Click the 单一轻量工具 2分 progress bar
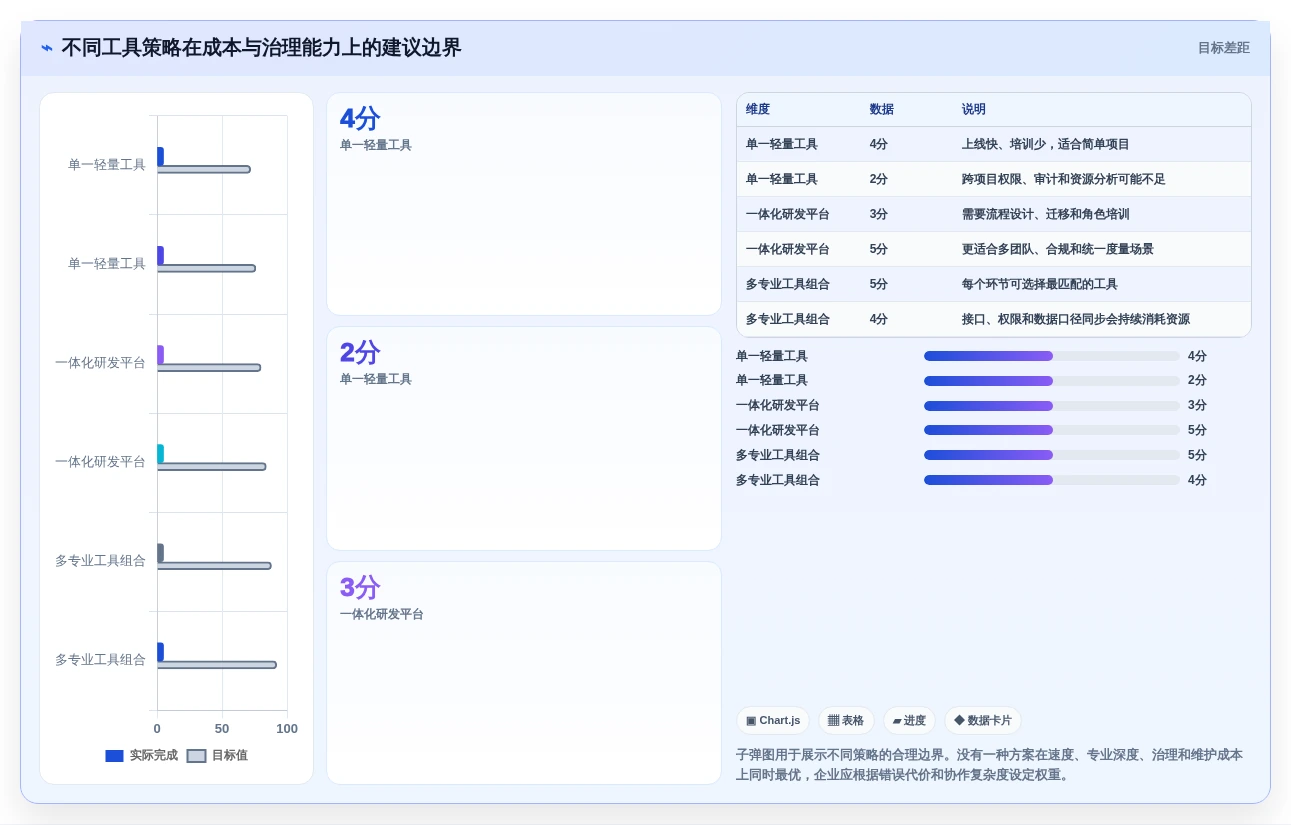This screenshot has height=825, width=1291. point(1052,381)
